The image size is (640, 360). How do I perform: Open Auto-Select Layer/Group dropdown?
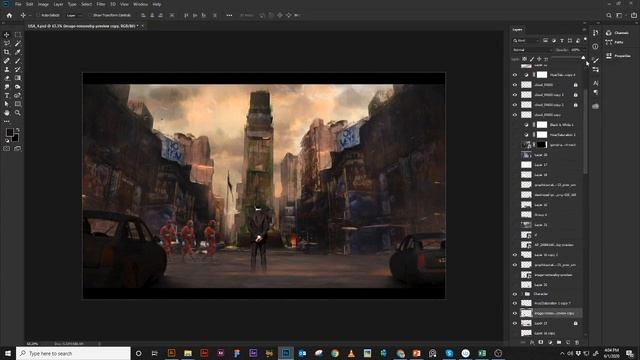74,15
